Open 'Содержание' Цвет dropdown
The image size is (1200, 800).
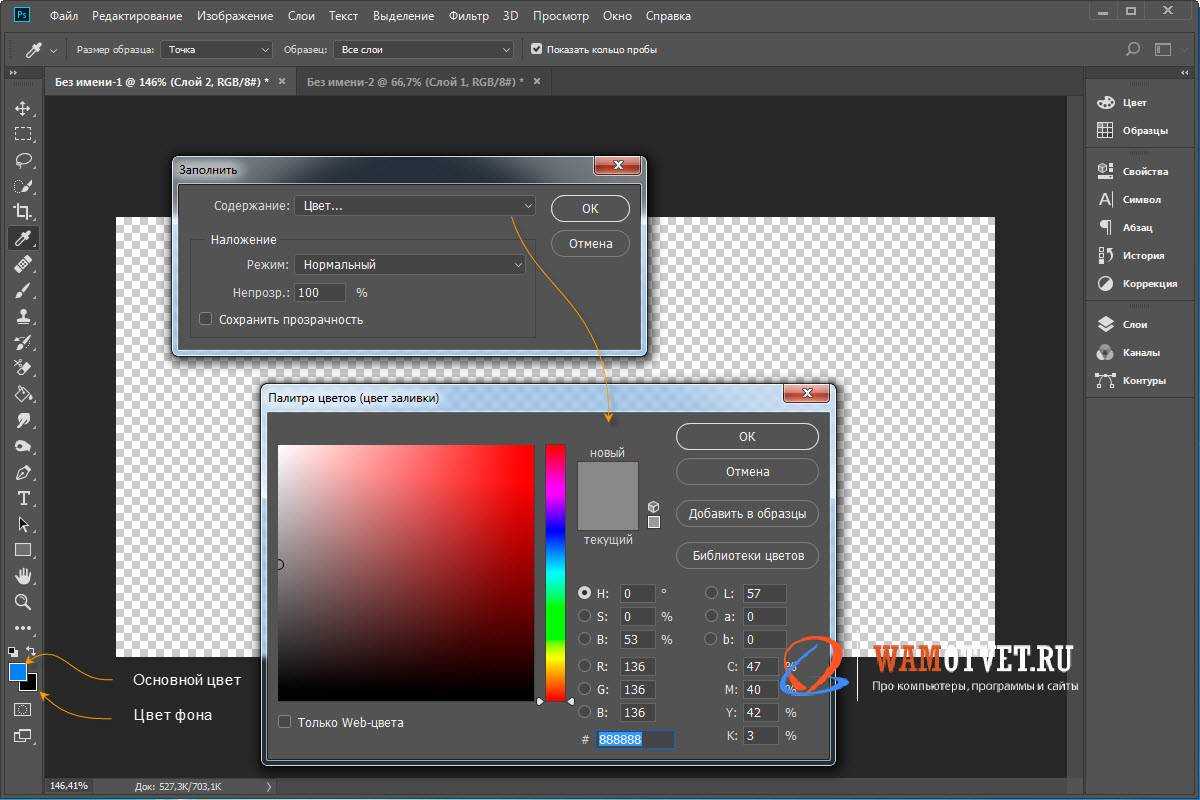tap(415, 205)
